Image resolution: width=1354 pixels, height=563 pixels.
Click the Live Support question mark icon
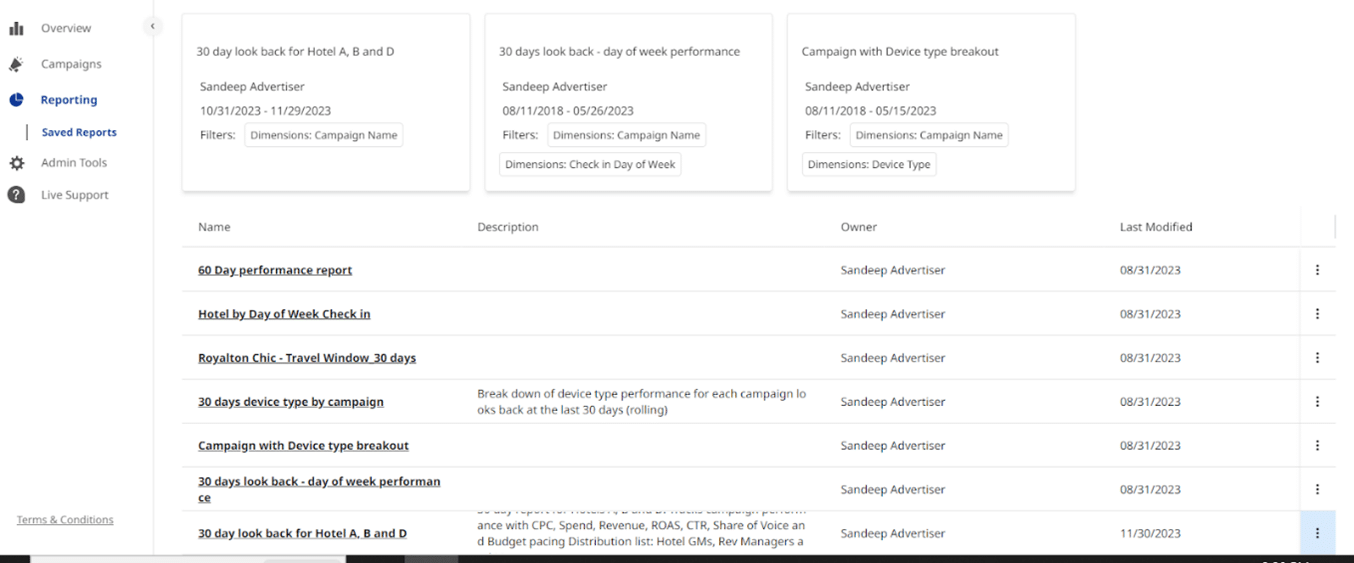click(16, 195)
